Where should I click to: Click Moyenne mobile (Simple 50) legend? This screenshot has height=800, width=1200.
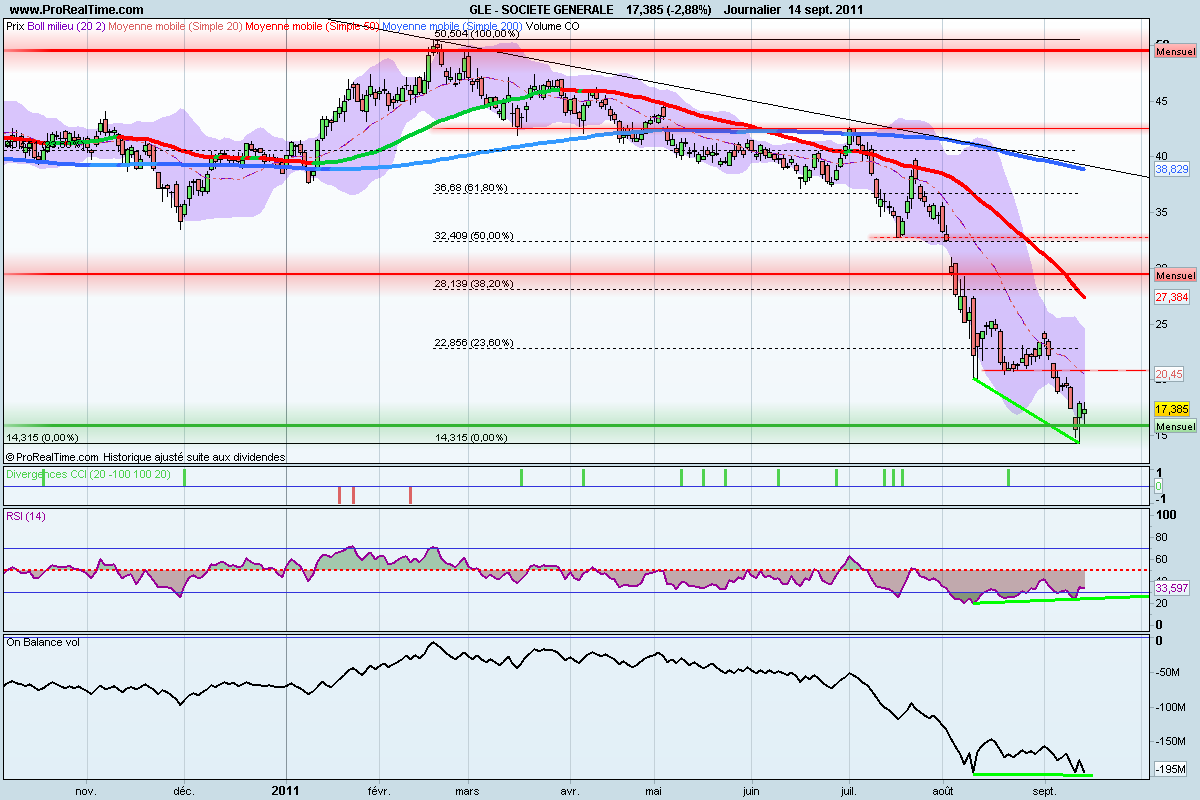[x=312, y=27]
